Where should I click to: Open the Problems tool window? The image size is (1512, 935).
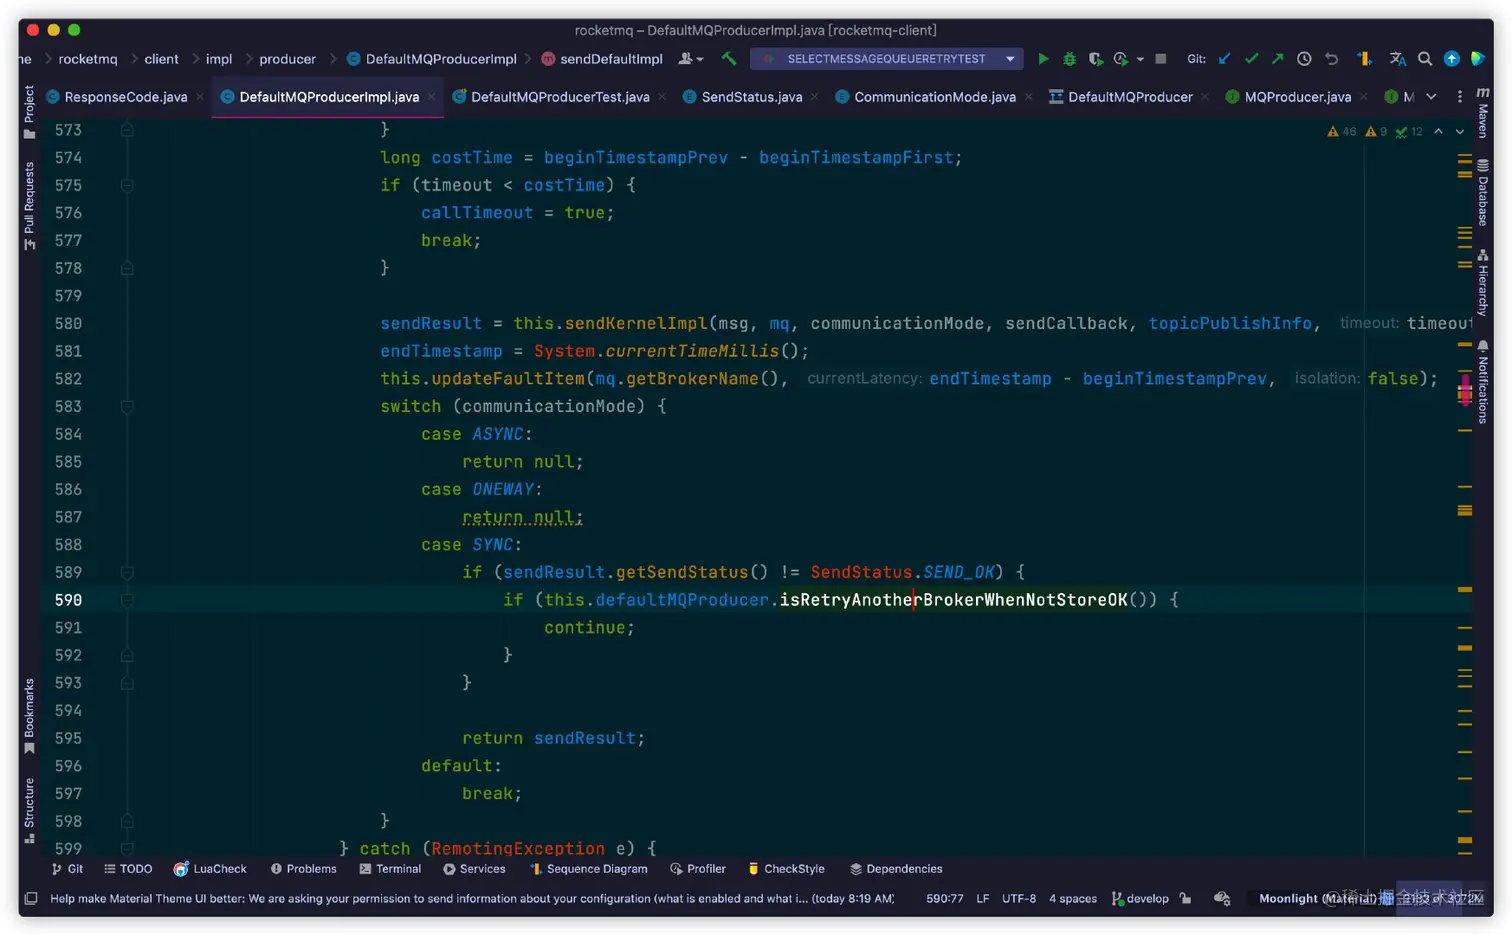303,869
